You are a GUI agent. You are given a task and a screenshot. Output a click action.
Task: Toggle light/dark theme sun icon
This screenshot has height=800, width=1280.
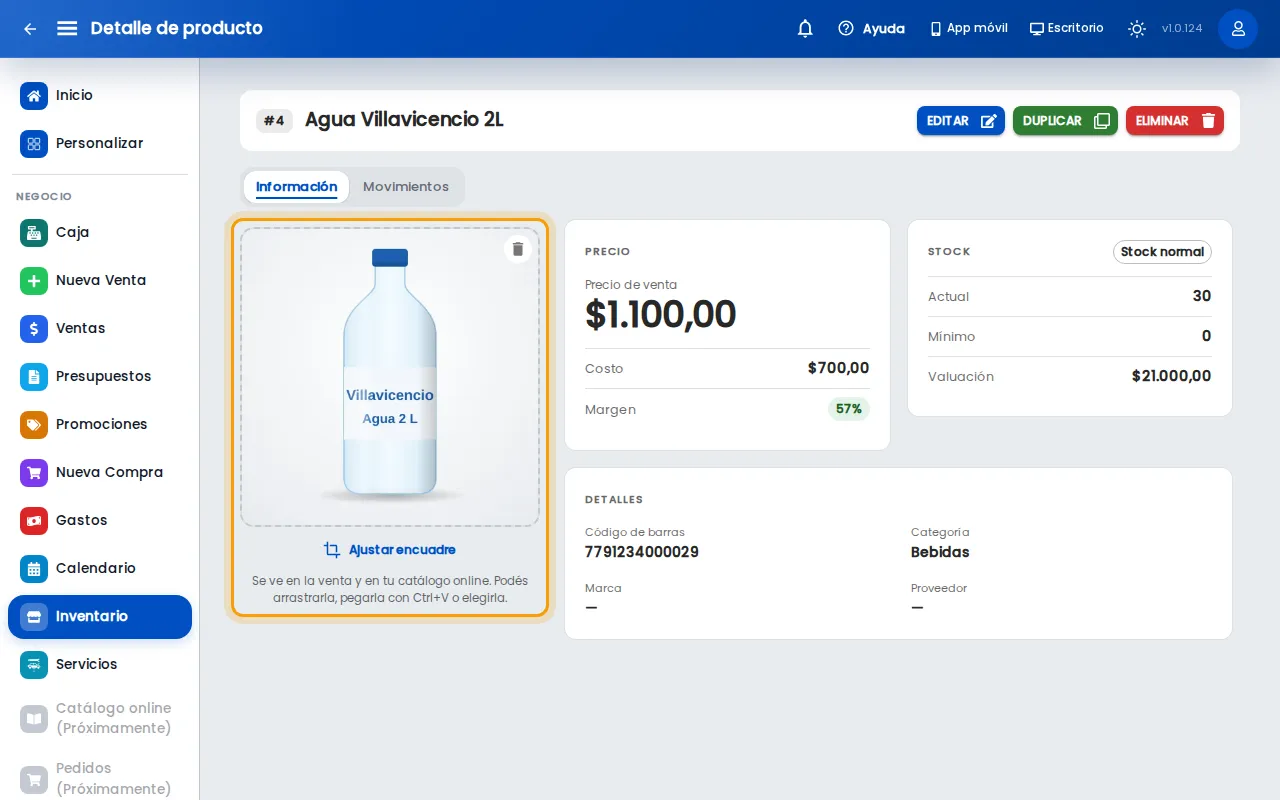click(1137, 28)
